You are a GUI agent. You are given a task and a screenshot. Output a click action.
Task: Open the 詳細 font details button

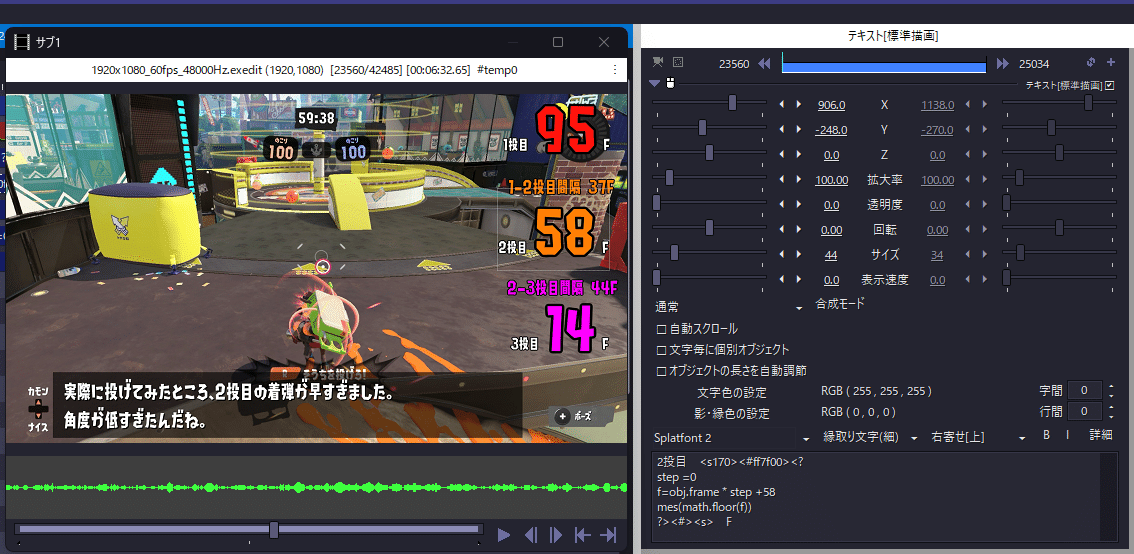[1101, 435]
